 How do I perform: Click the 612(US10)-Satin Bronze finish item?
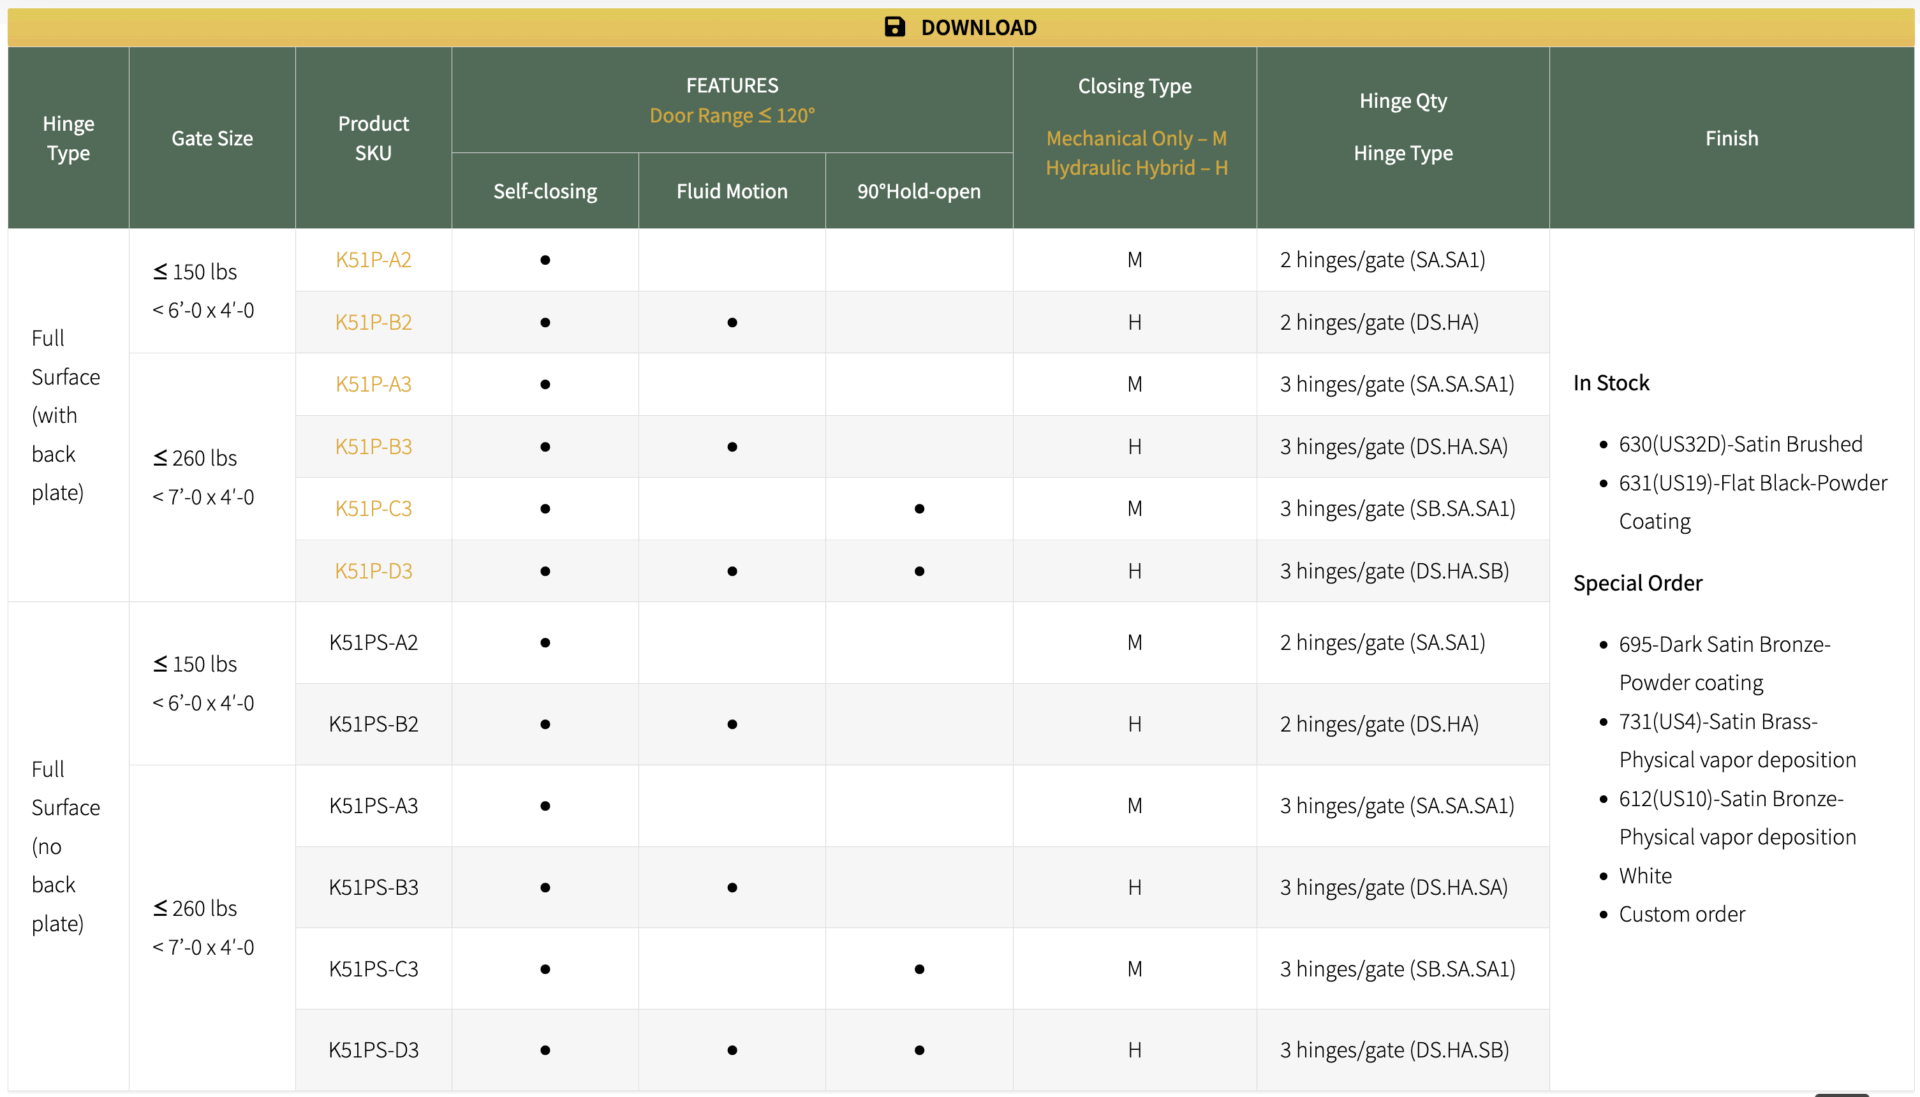coord(1737,818)
